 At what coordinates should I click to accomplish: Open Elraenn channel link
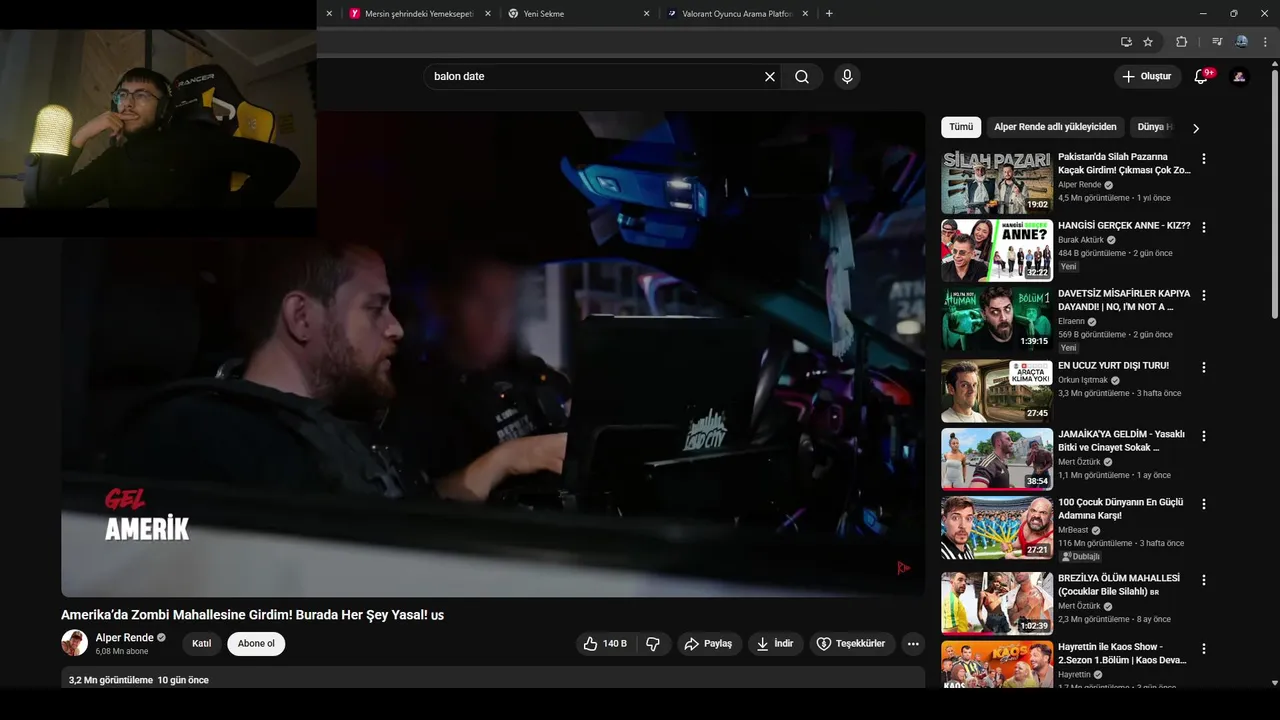1071,322
